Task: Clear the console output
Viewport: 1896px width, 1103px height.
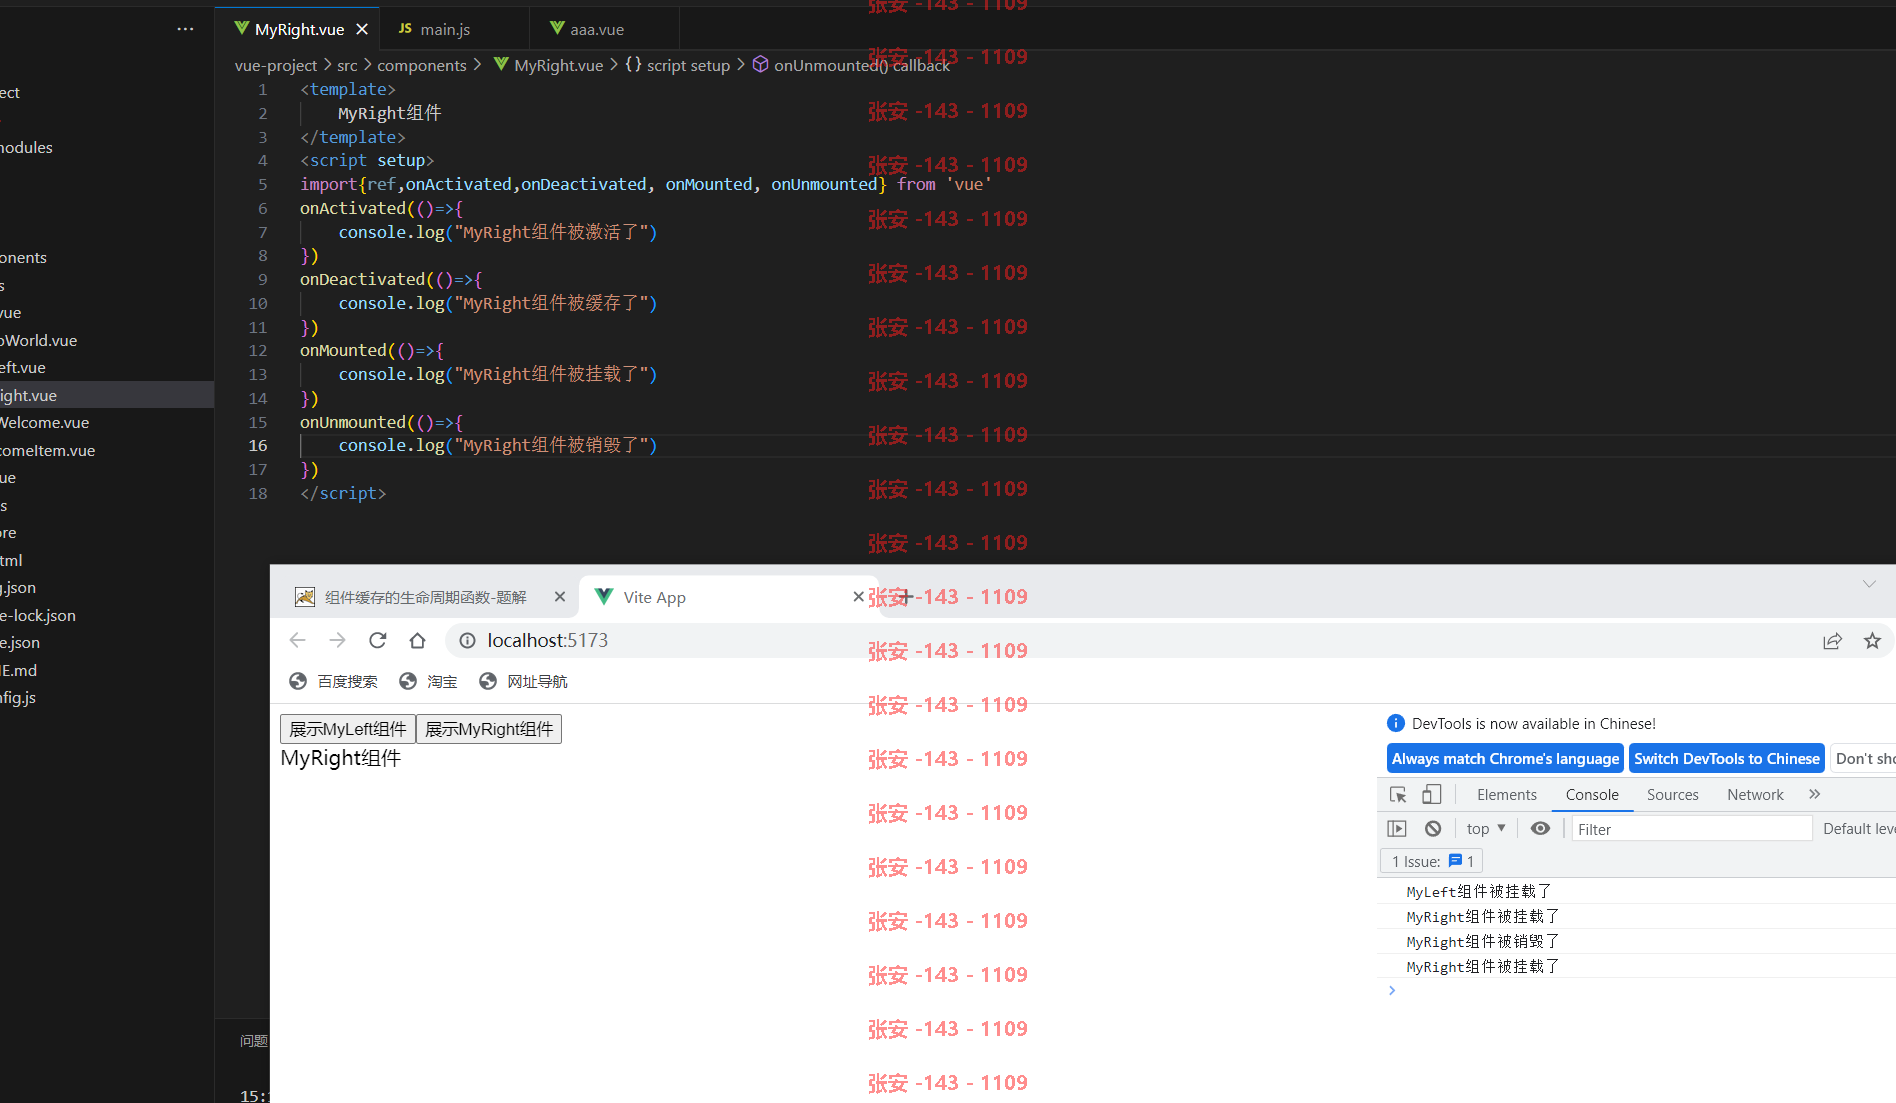Action: tap(1433, 829)
